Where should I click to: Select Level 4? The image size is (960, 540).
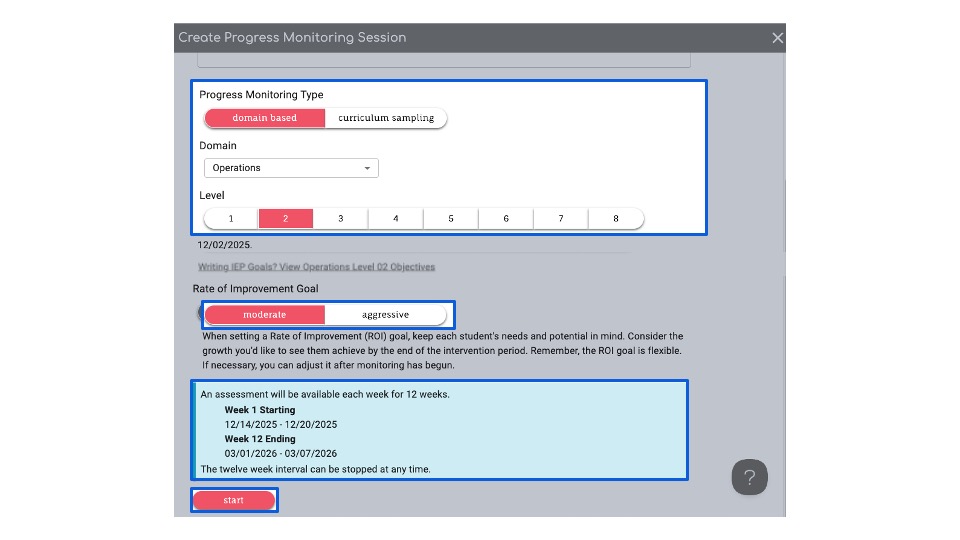point(396,219)
